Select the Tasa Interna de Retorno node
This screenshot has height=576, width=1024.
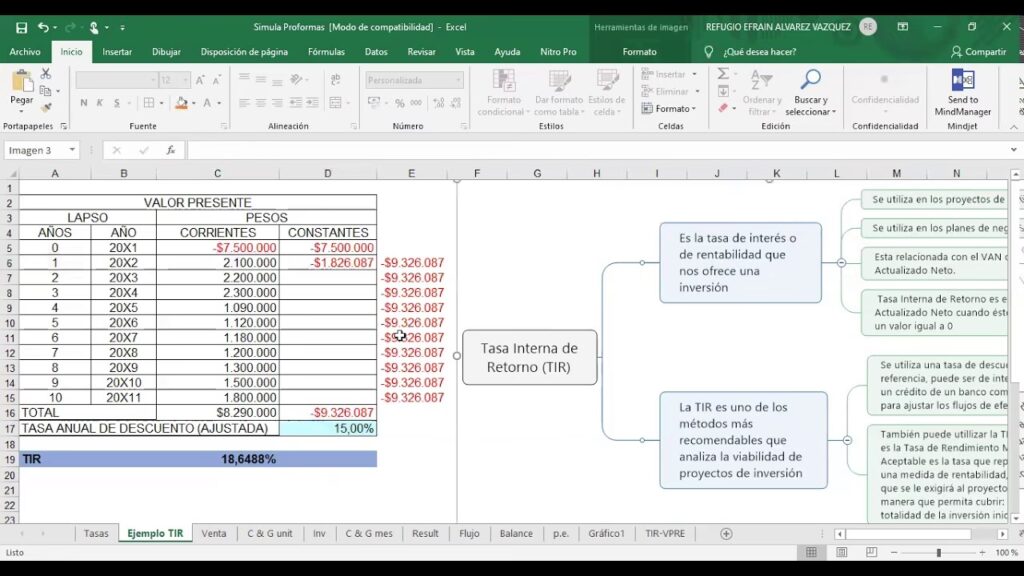pos(529,357)
